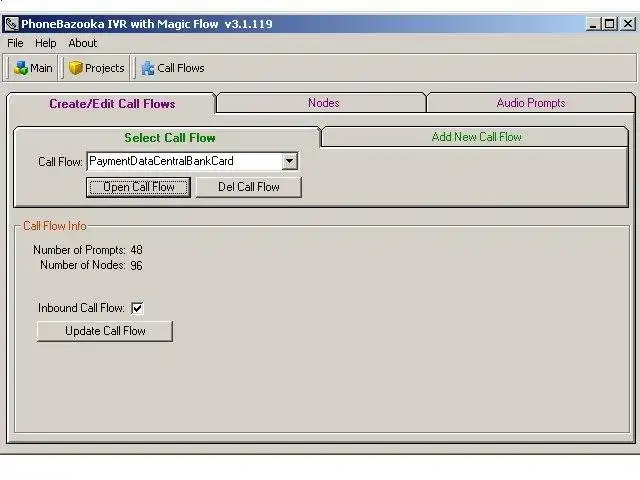Image resolution: width=640 pixels, height=480 pixels.
Task: Open the About menu
Action: click(x=82, y=43)
